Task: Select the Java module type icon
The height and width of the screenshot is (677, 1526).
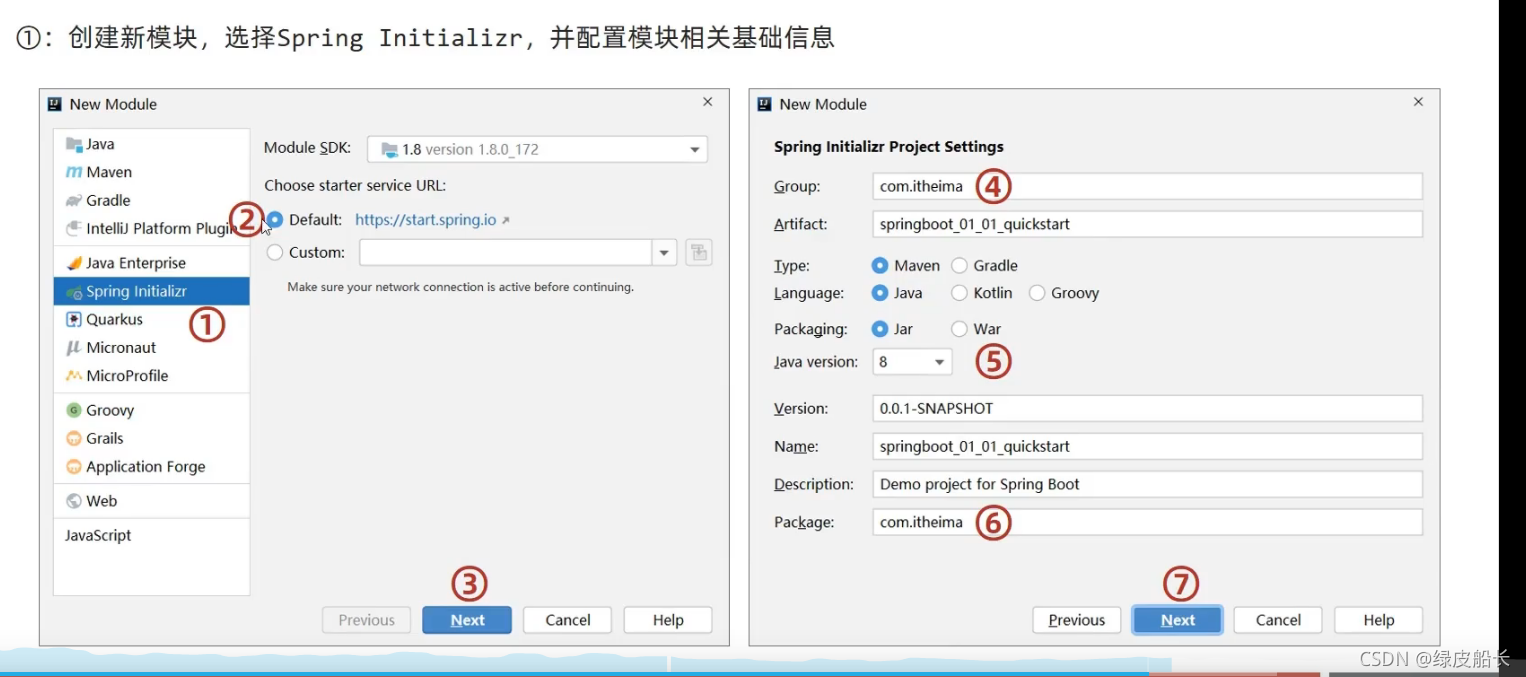Action: tap(74, 144)
